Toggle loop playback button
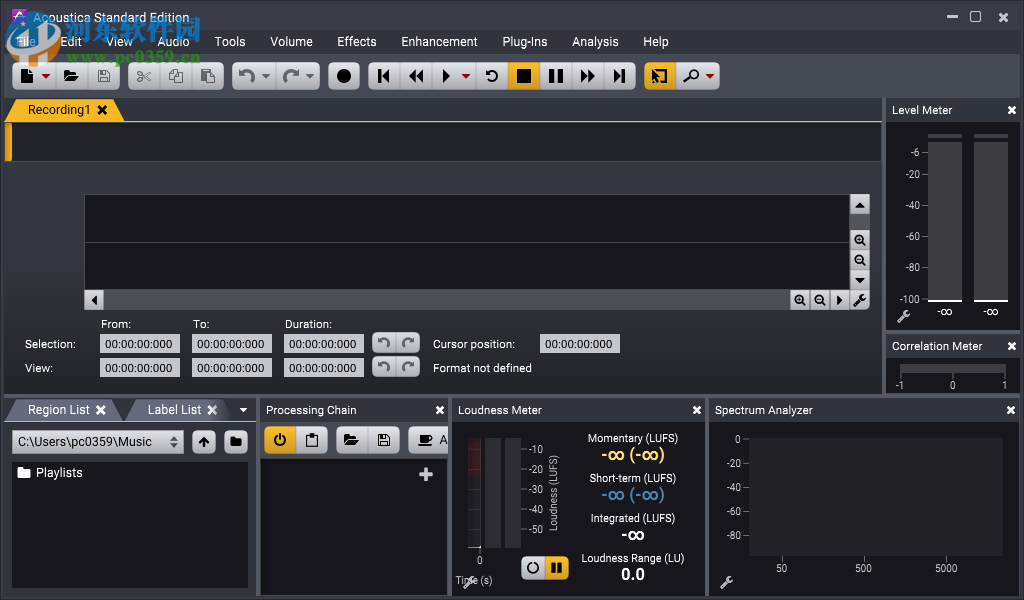1024x600 pixels. [491, 76]
